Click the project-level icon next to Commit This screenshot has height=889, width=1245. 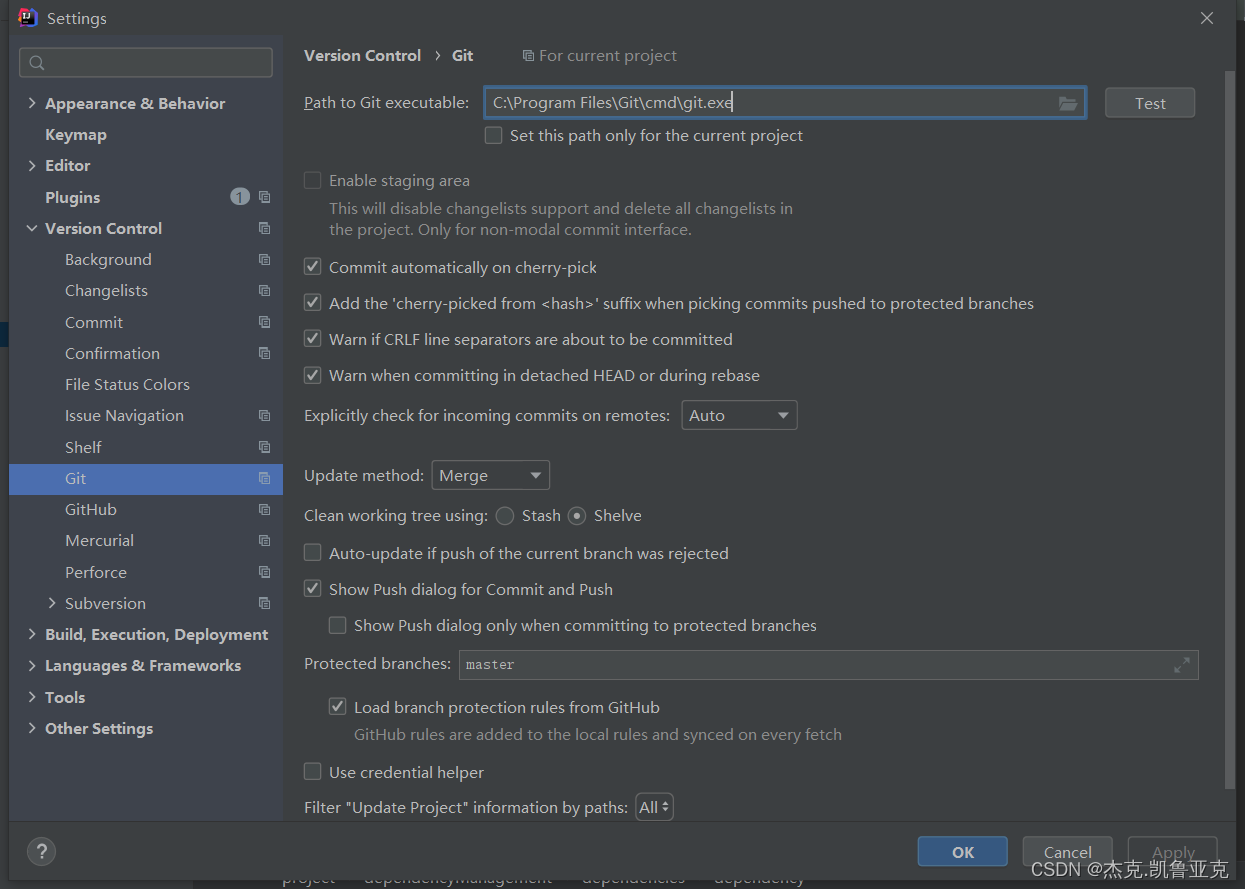[x=264, y=322]
